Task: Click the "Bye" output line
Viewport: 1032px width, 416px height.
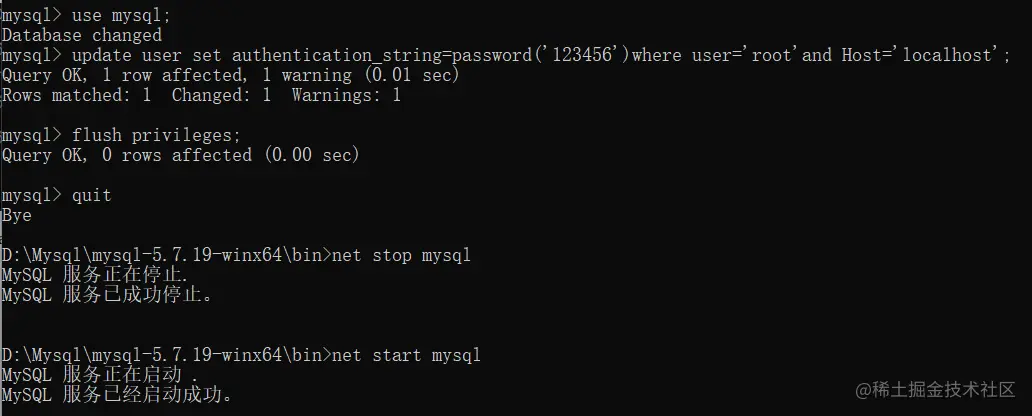Action: pos(17,215)
